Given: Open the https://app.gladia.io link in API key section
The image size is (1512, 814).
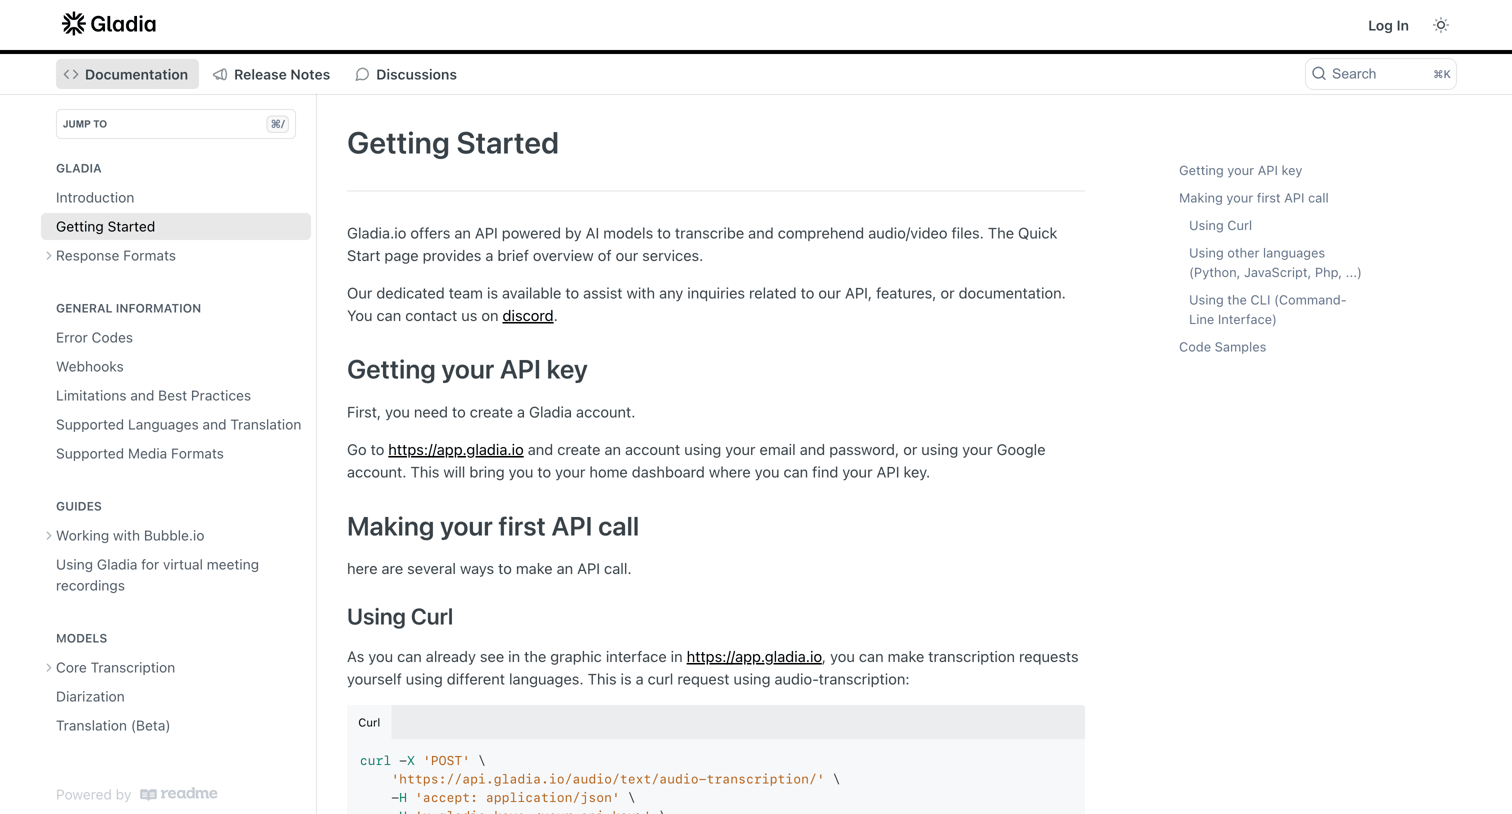Looking at the screenshot, I should point(455,450).
